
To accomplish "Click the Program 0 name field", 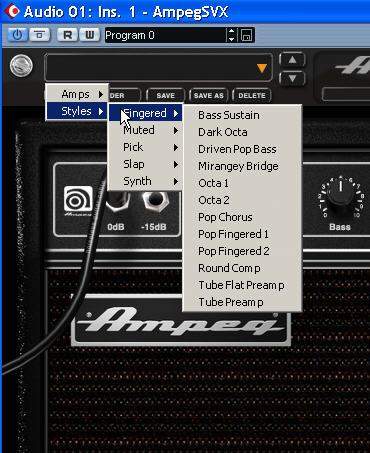I will click(165, 35).
